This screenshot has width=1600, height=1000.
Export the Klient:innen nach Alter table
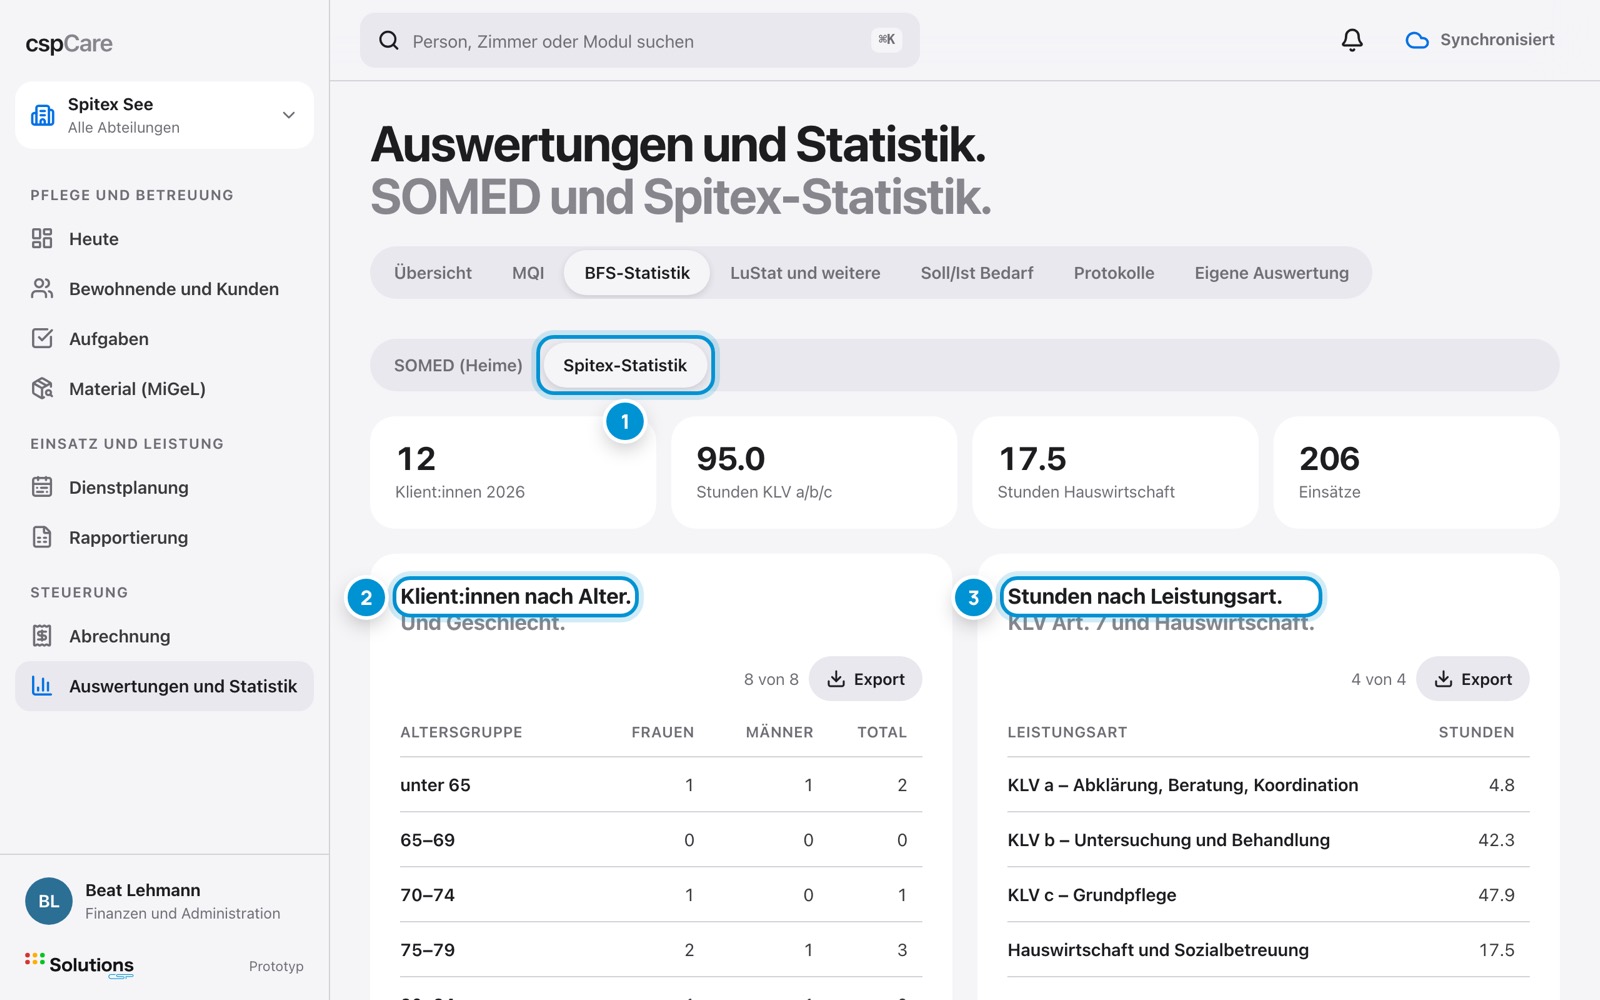click(866, 679)
